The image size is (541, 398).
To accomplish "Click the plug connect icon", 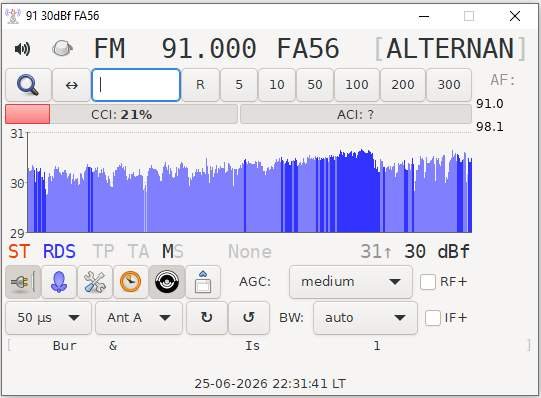I will click(x=23, y=282).
